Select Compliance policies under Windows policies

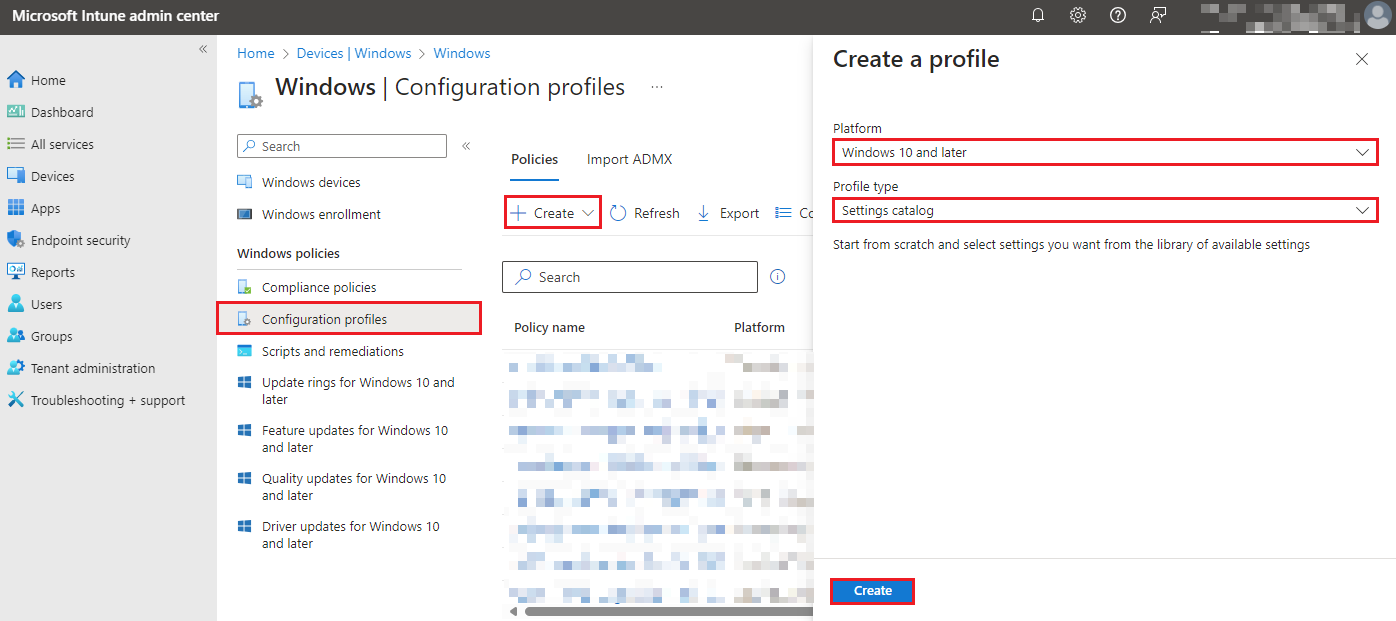[x=316, y=286]
